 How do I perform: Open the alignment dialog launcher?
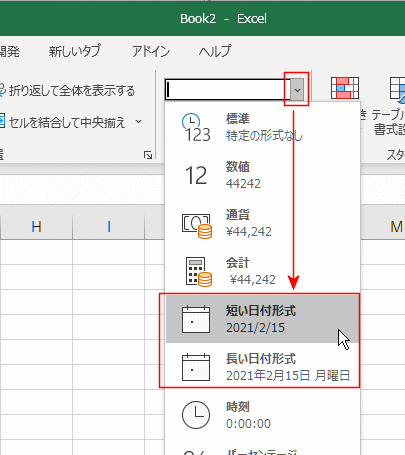tap(148, 155)
